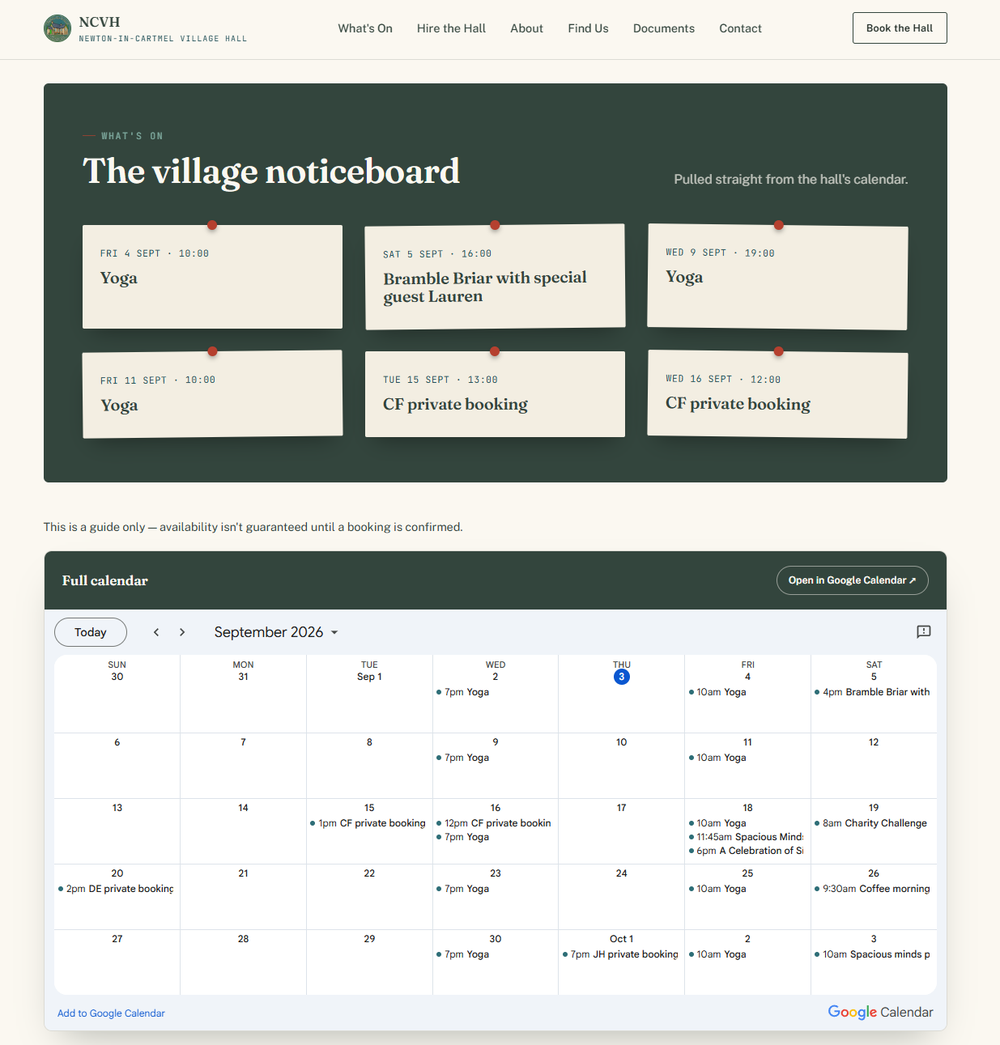Open the Fri 11 Sept Yoga note
The image size is (1000, 1045).
212,395
